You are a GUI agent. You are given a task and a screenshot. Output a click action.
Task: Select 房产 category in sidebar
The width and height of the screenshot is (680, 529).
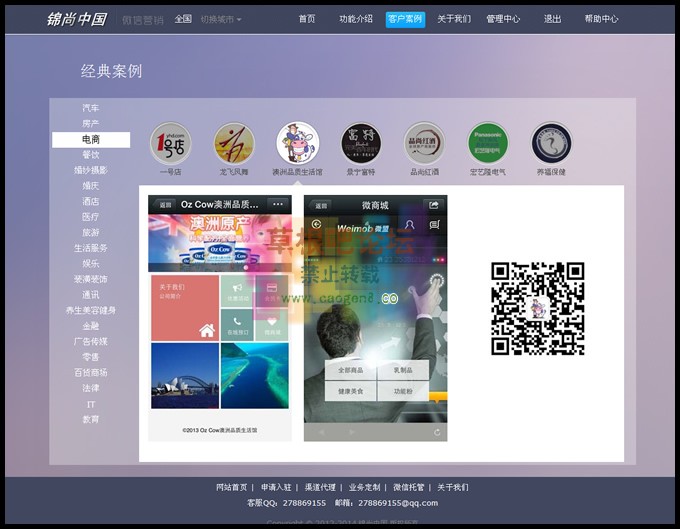[91, 124]
